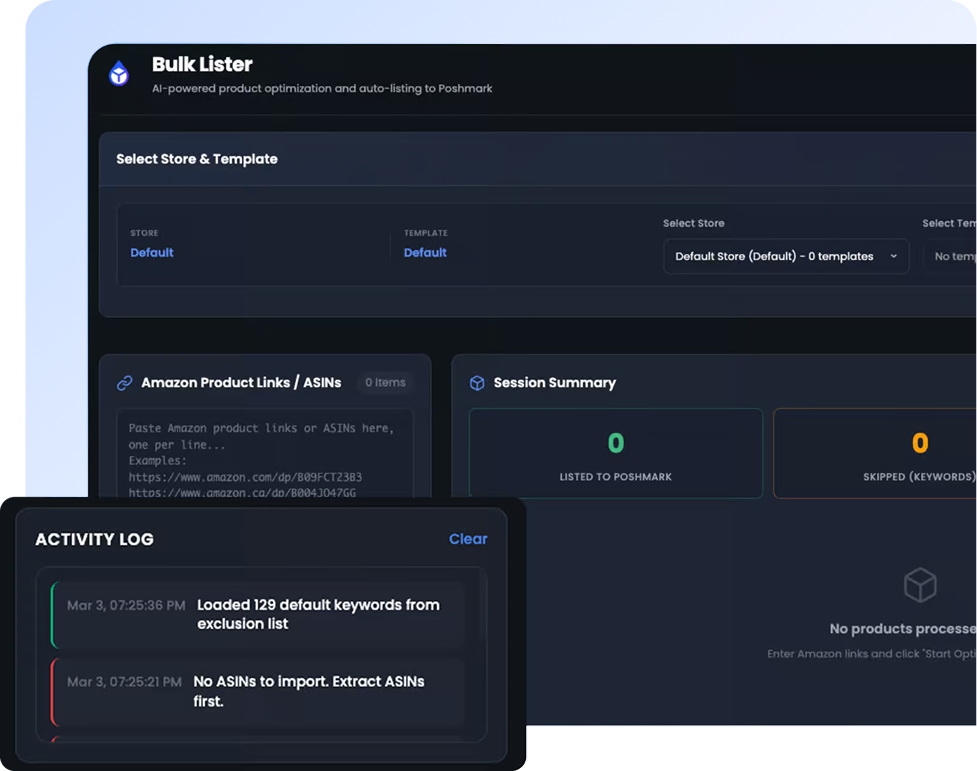
Task: Click the Default link under STORE
Action: [x=152, y=253]
